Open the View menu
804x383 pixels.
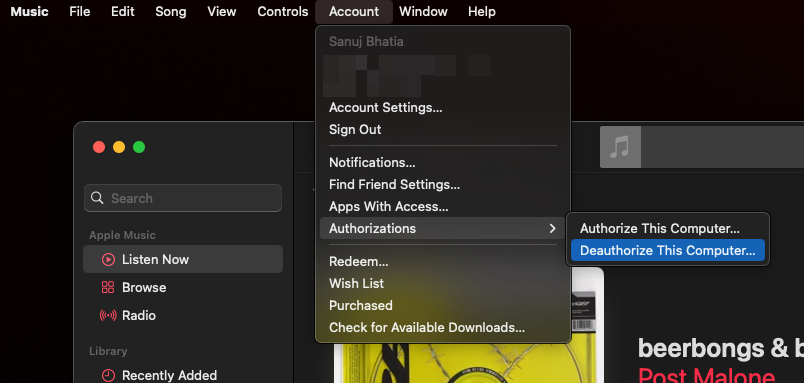click(x=222, y=11)
